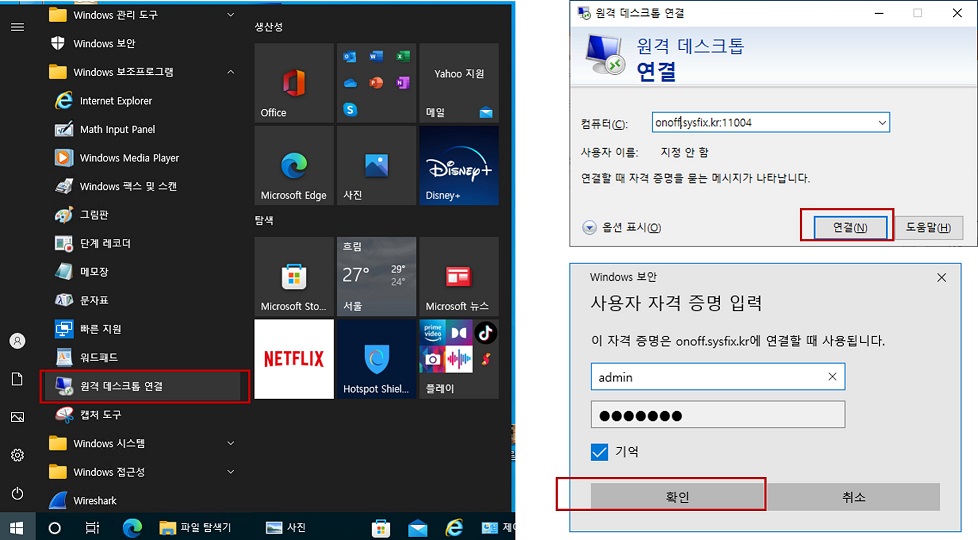Click the password input field

pyautogui.click(x=717, y=415)
